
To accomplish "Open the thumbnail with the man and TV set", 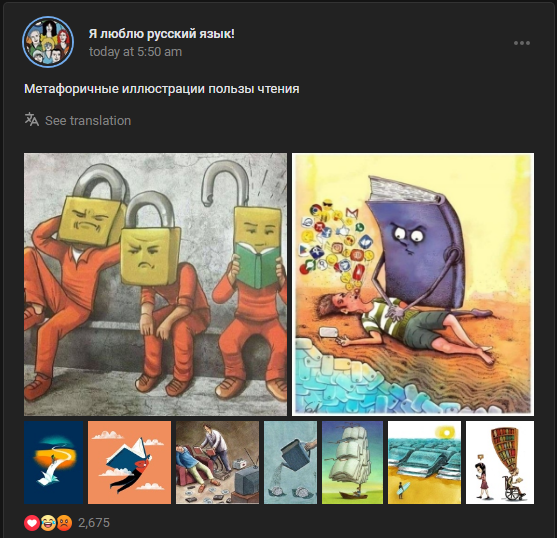I will pos(217,462).
